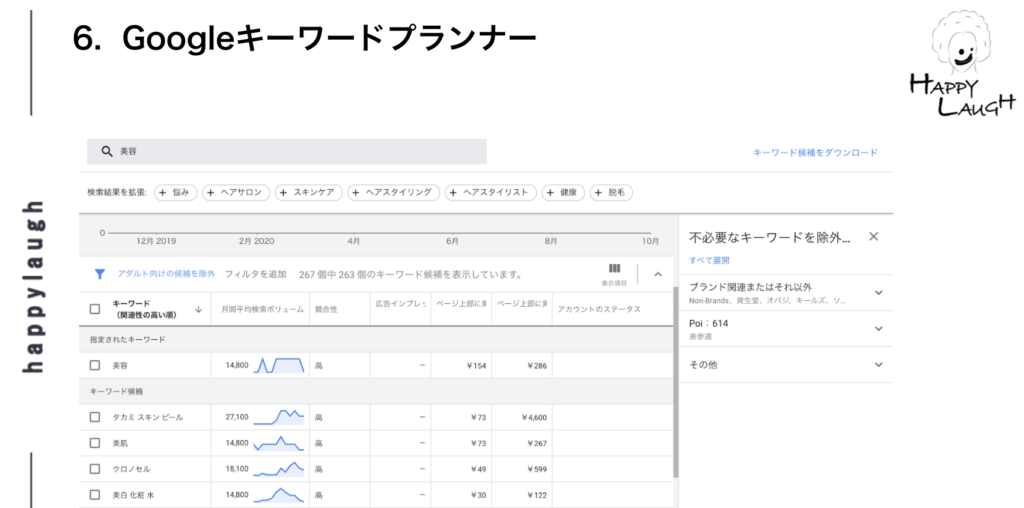Open the columns (表示項目) icon
This screenshot has height=508, width=1024.
[x=615, y=268]
